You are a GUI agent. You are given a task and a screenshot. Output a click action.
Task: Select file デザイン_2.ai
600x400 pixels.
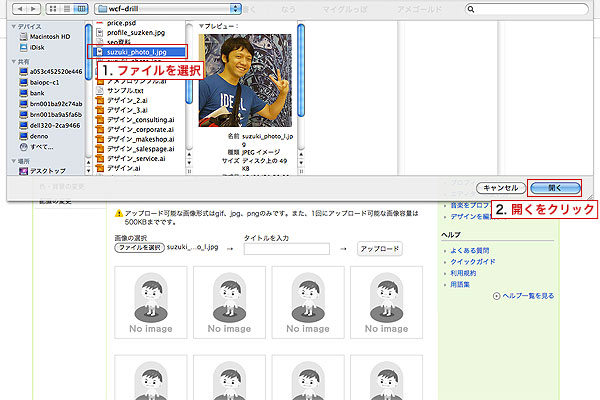122,100
